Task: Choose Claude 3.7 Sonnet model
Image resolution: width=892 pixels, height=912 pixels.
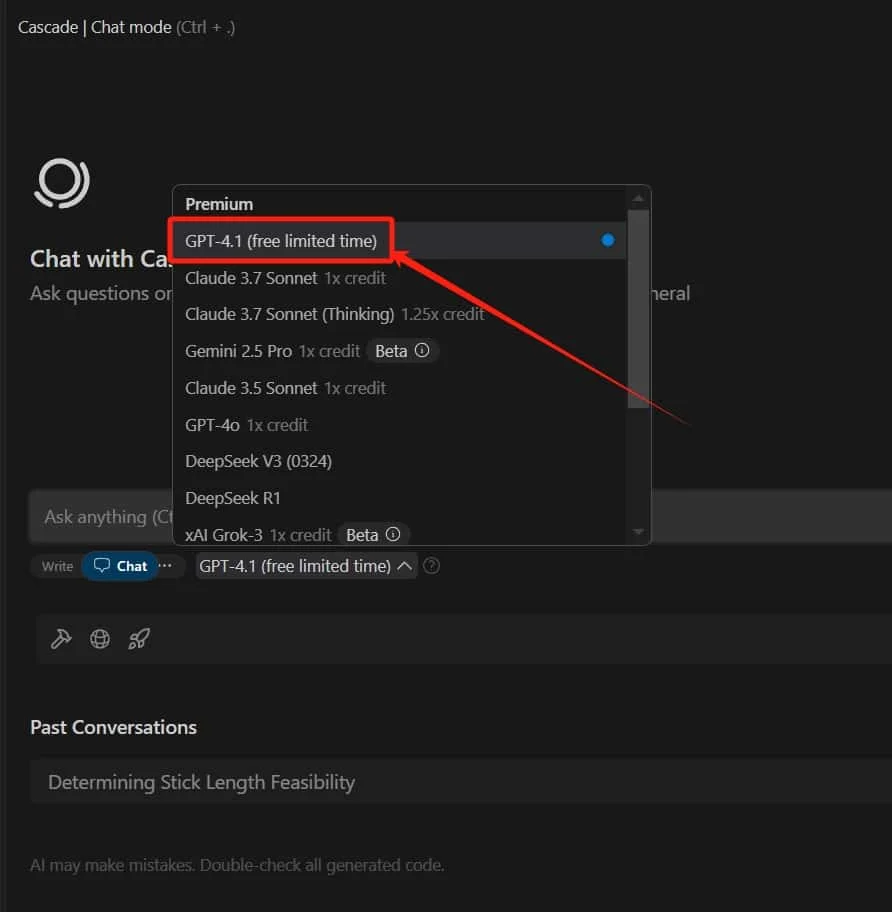Action: click(400, 278)
